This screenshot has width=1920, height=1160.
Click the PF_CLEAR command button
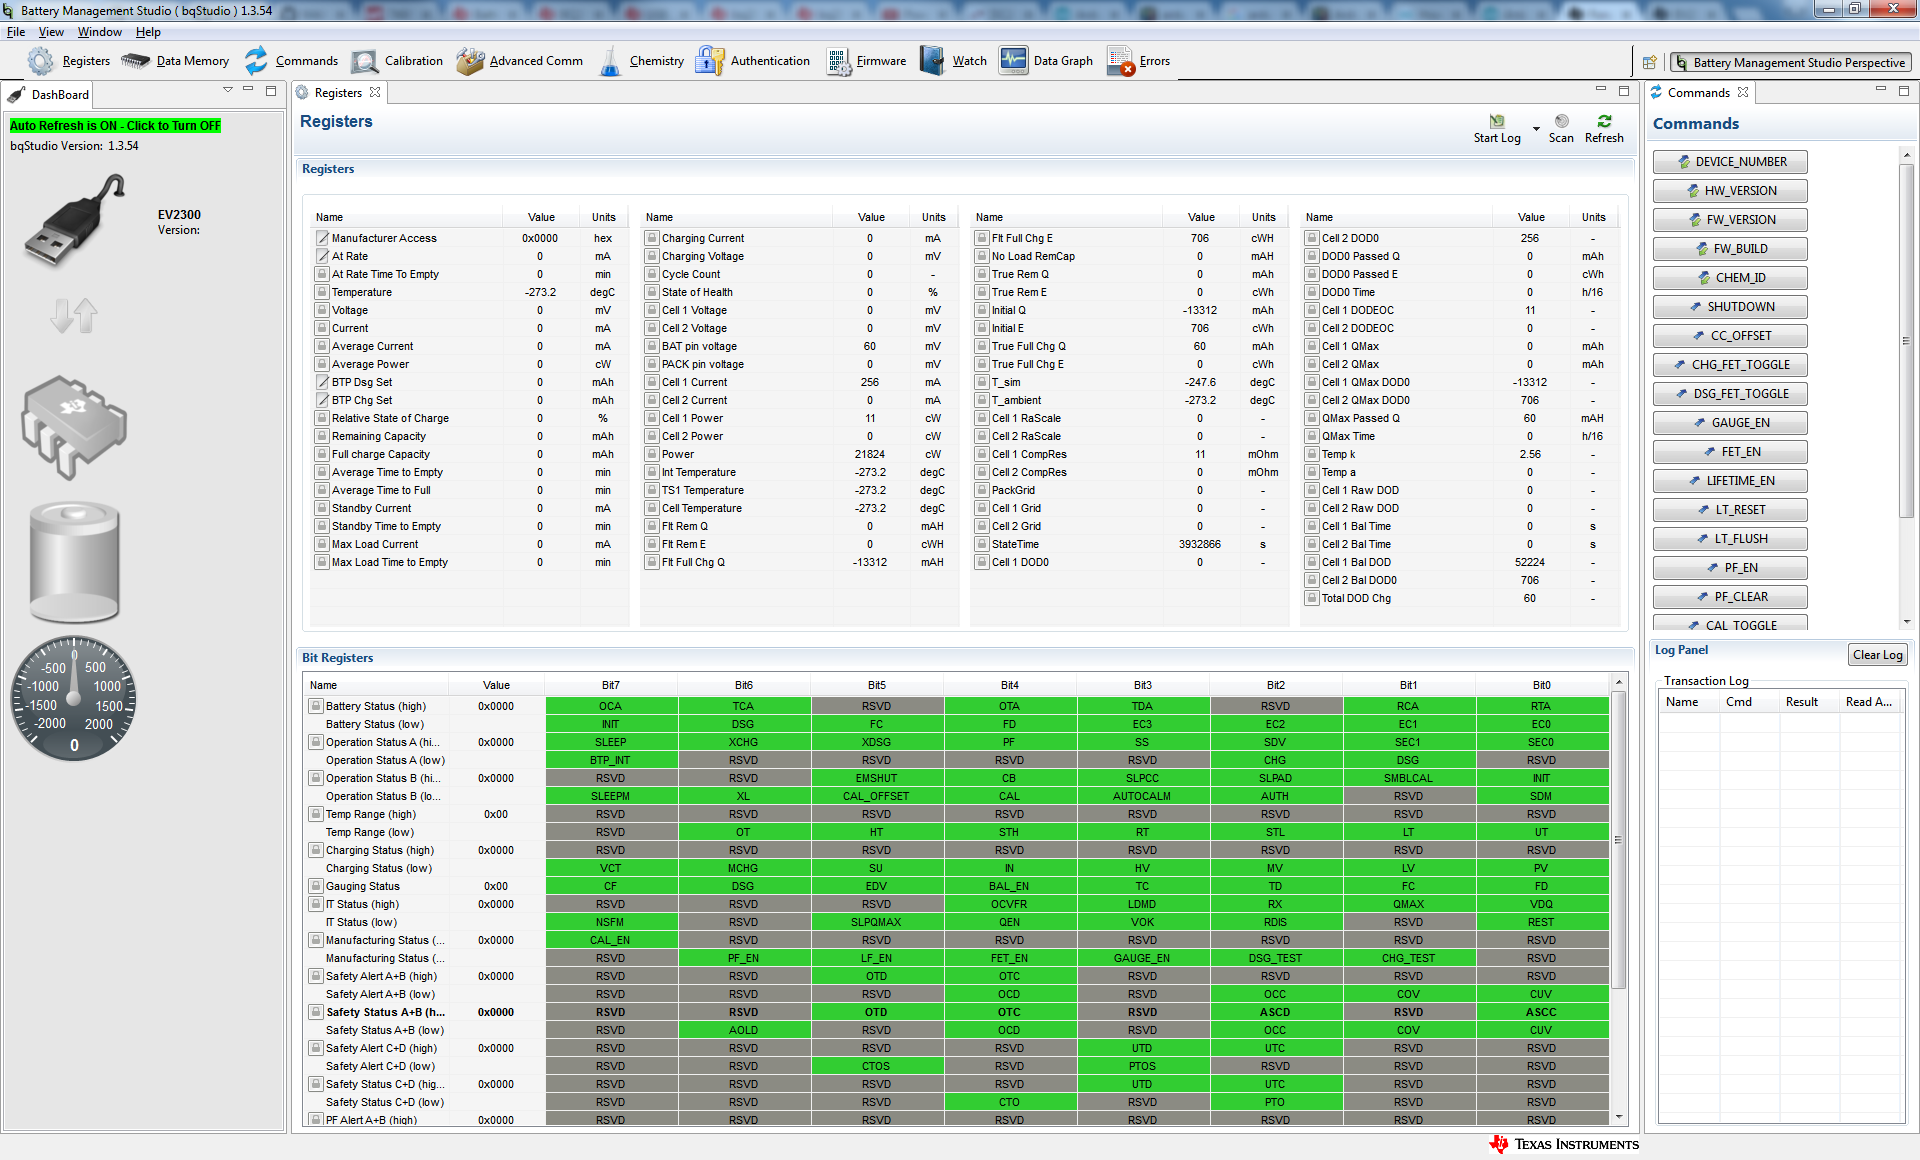[x=1730, y=597]
